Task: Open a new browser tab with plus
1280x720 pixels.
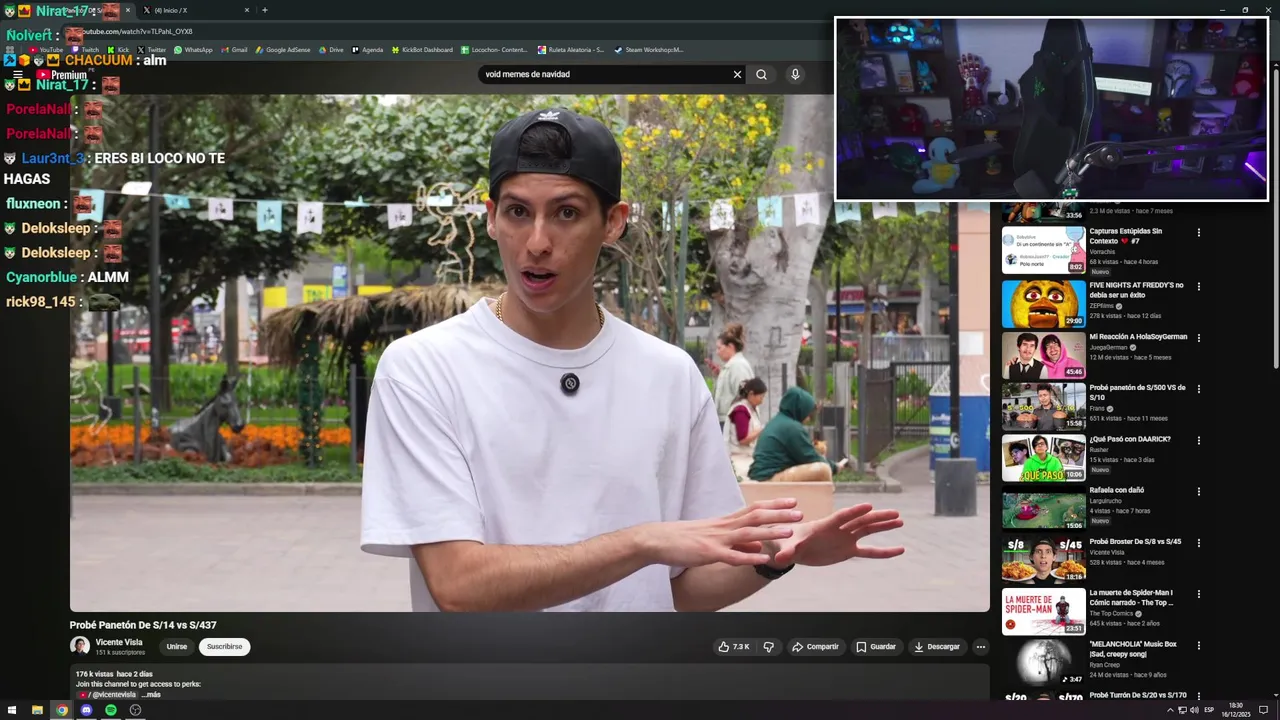Action: click(264, 10)
